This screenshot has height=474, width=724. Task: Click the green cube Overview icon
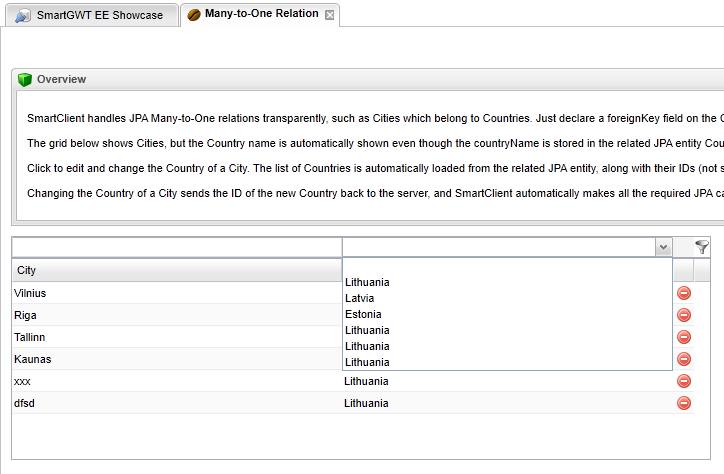click(x=25, y=80)
